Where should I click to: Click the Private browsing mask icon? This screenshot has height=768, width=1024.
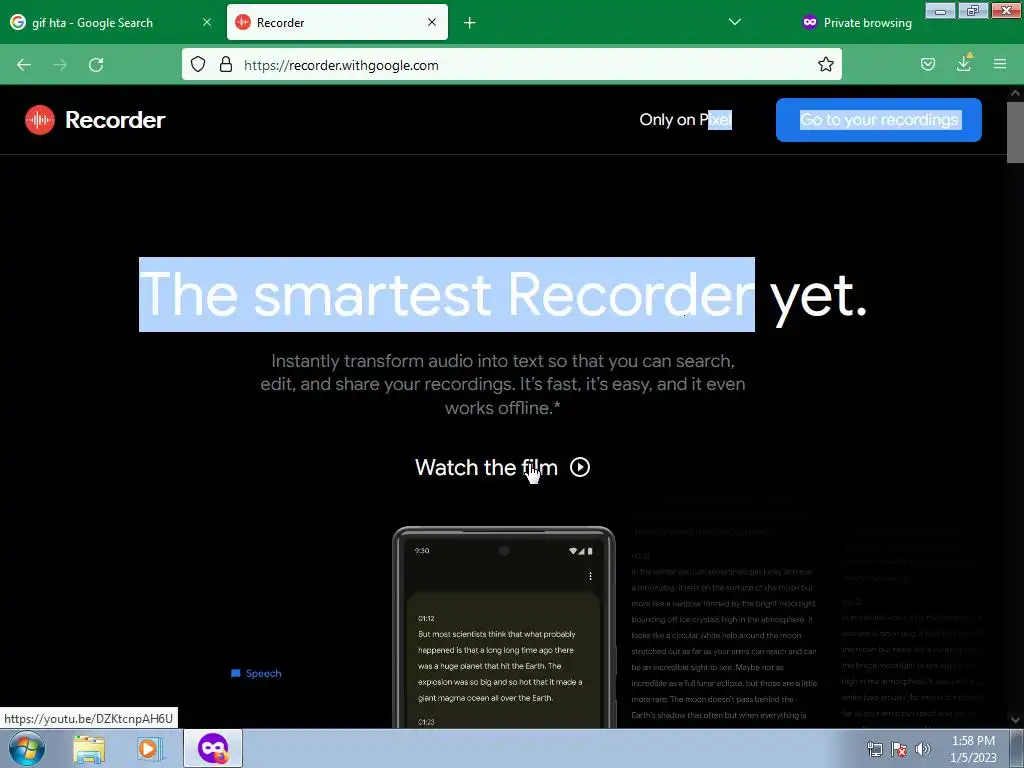[x=810, y=22]
